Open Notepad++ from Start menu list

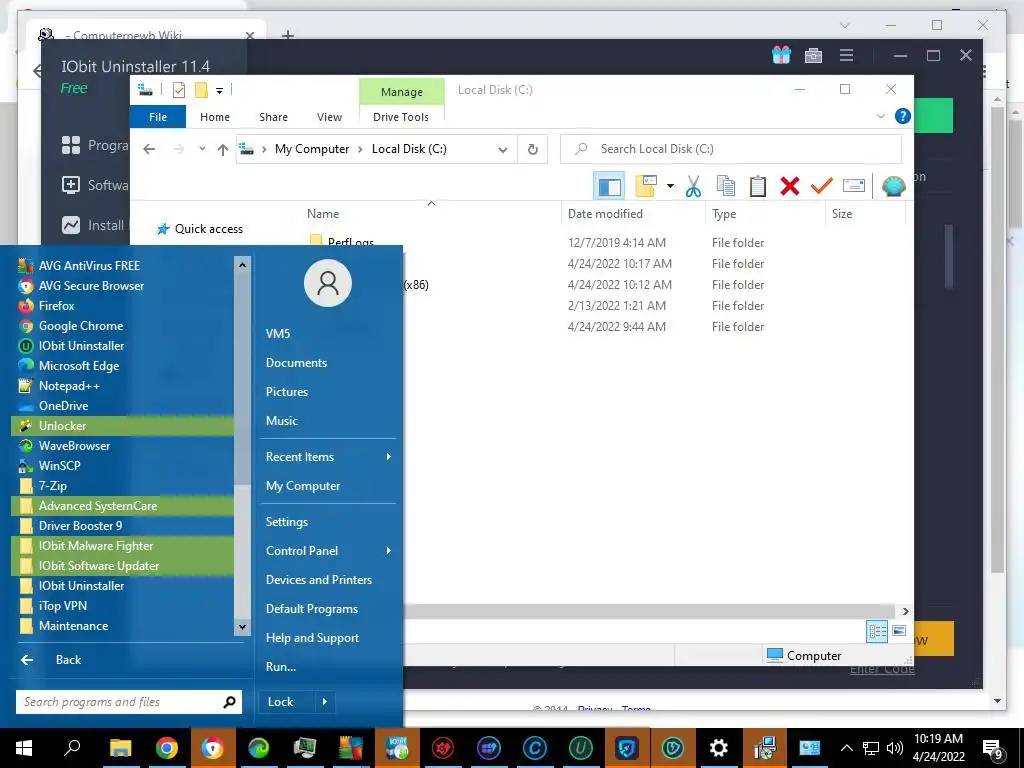pos(122,386)
